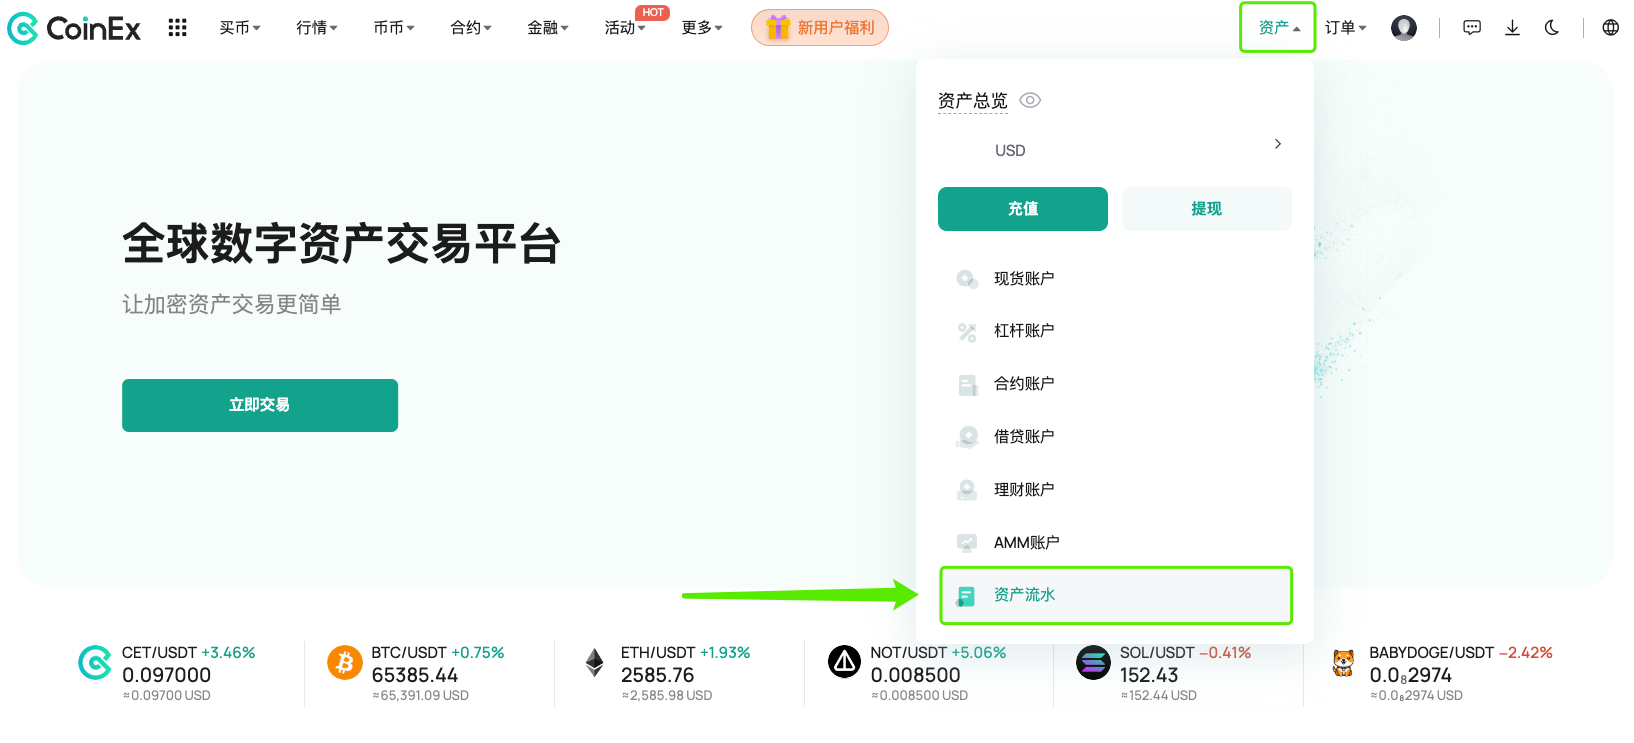1634x743 pixels.
Task: Expand the 金融 dropdown menu
Action: pyautogui.click(x=548, y=28)
